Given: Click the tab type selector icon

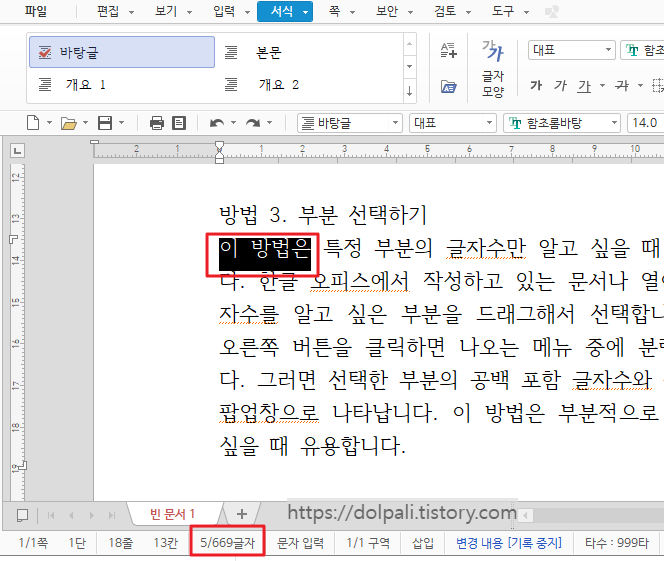Looking at the screenshot, I should point(17,151).
